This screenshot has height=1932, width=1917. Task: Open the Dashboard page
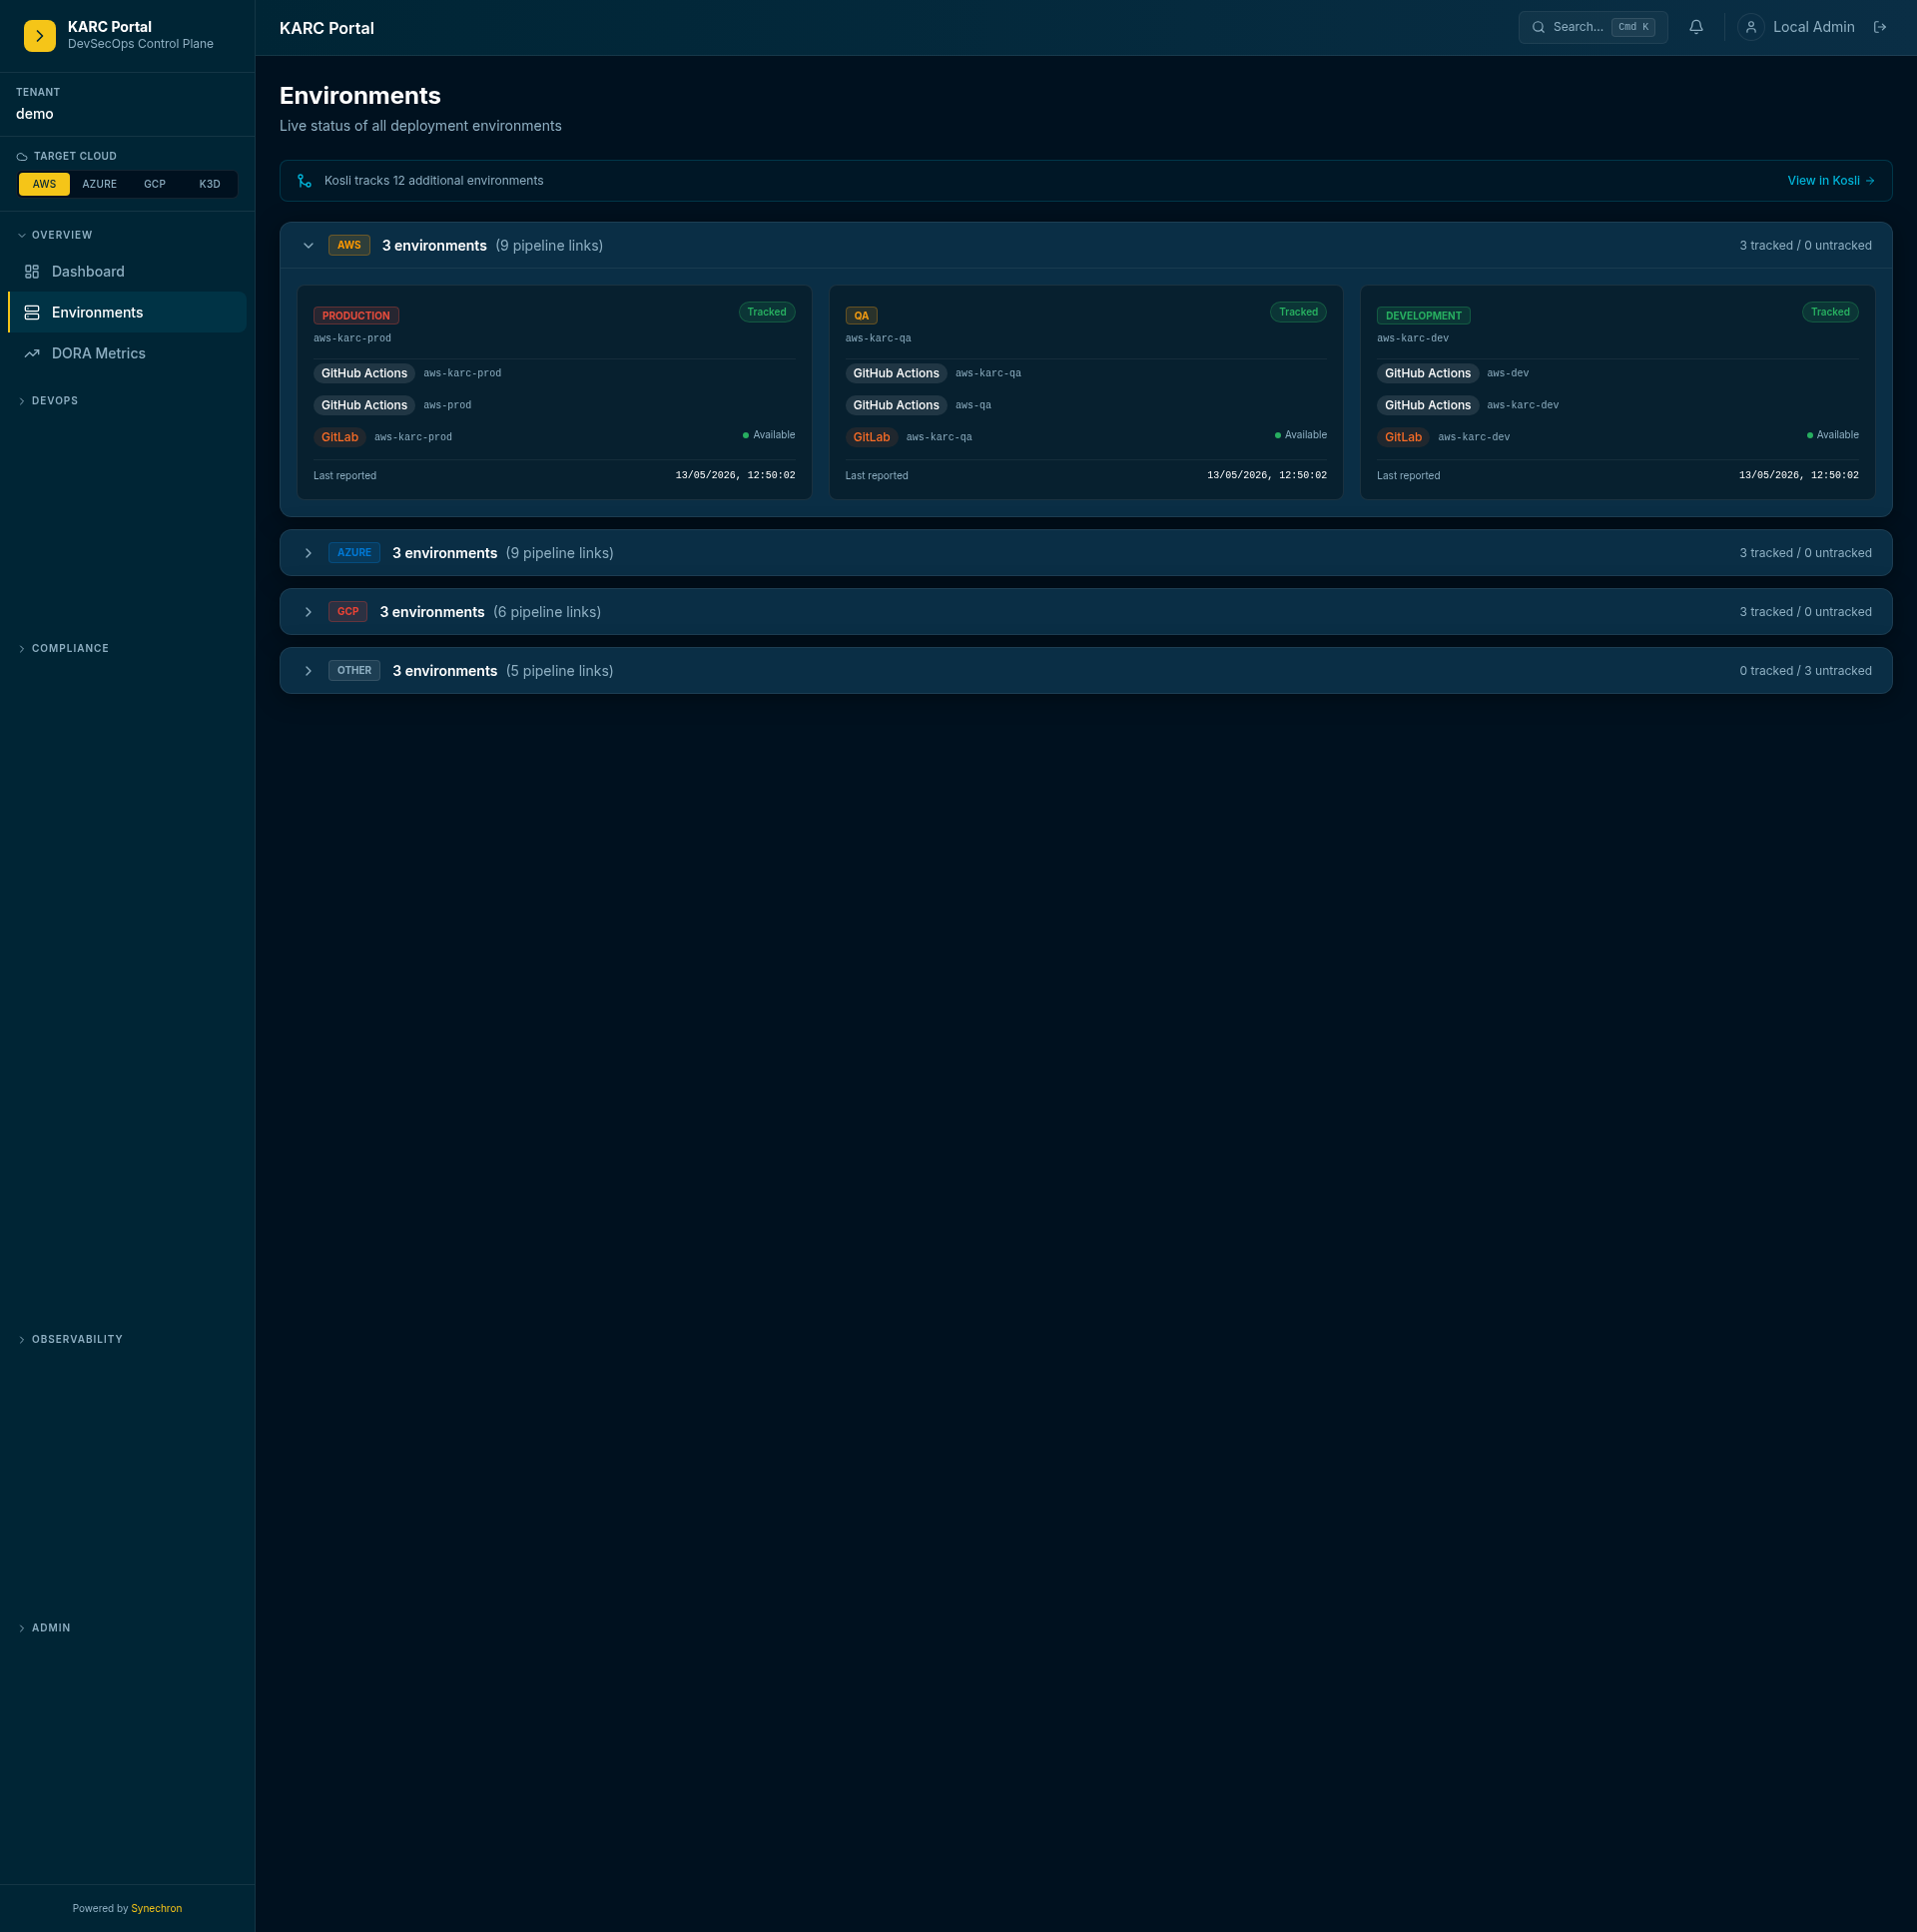point(127,272)
